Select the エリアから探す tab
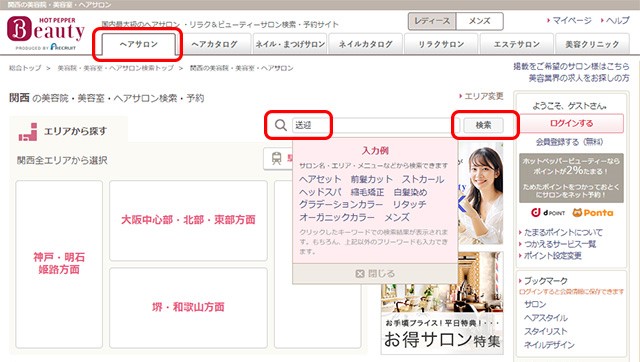The height and width of the screenshot is (362, 640). [69, 130]
